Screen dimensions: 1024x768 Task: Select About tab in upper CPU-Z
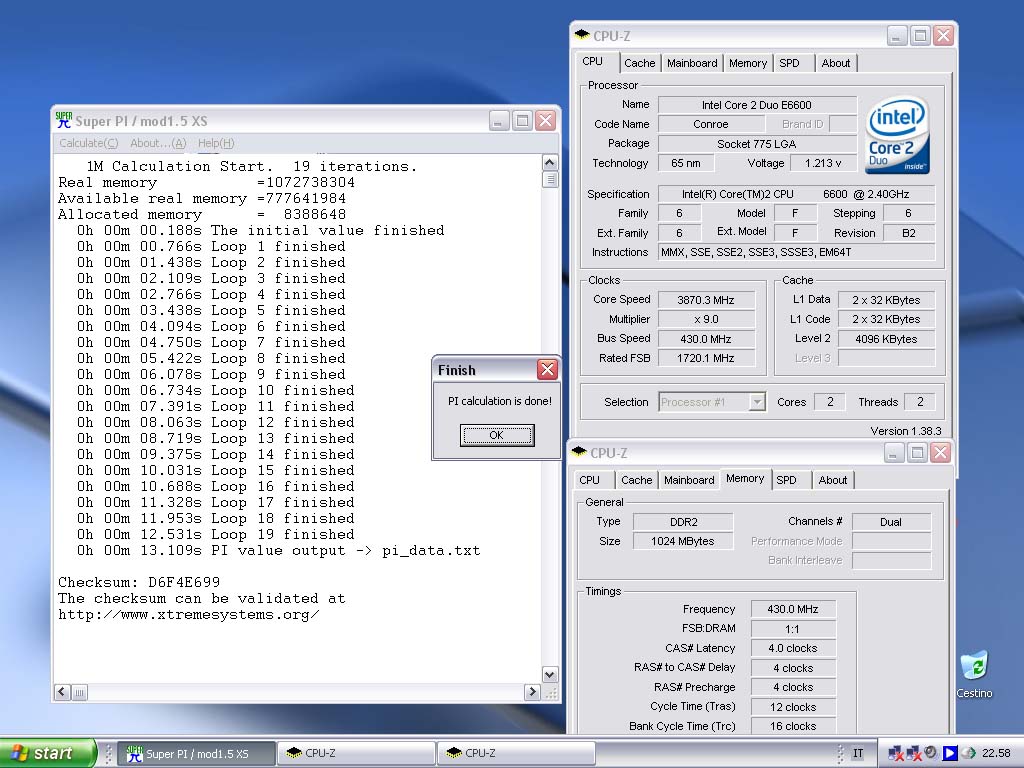coord(836,63)
